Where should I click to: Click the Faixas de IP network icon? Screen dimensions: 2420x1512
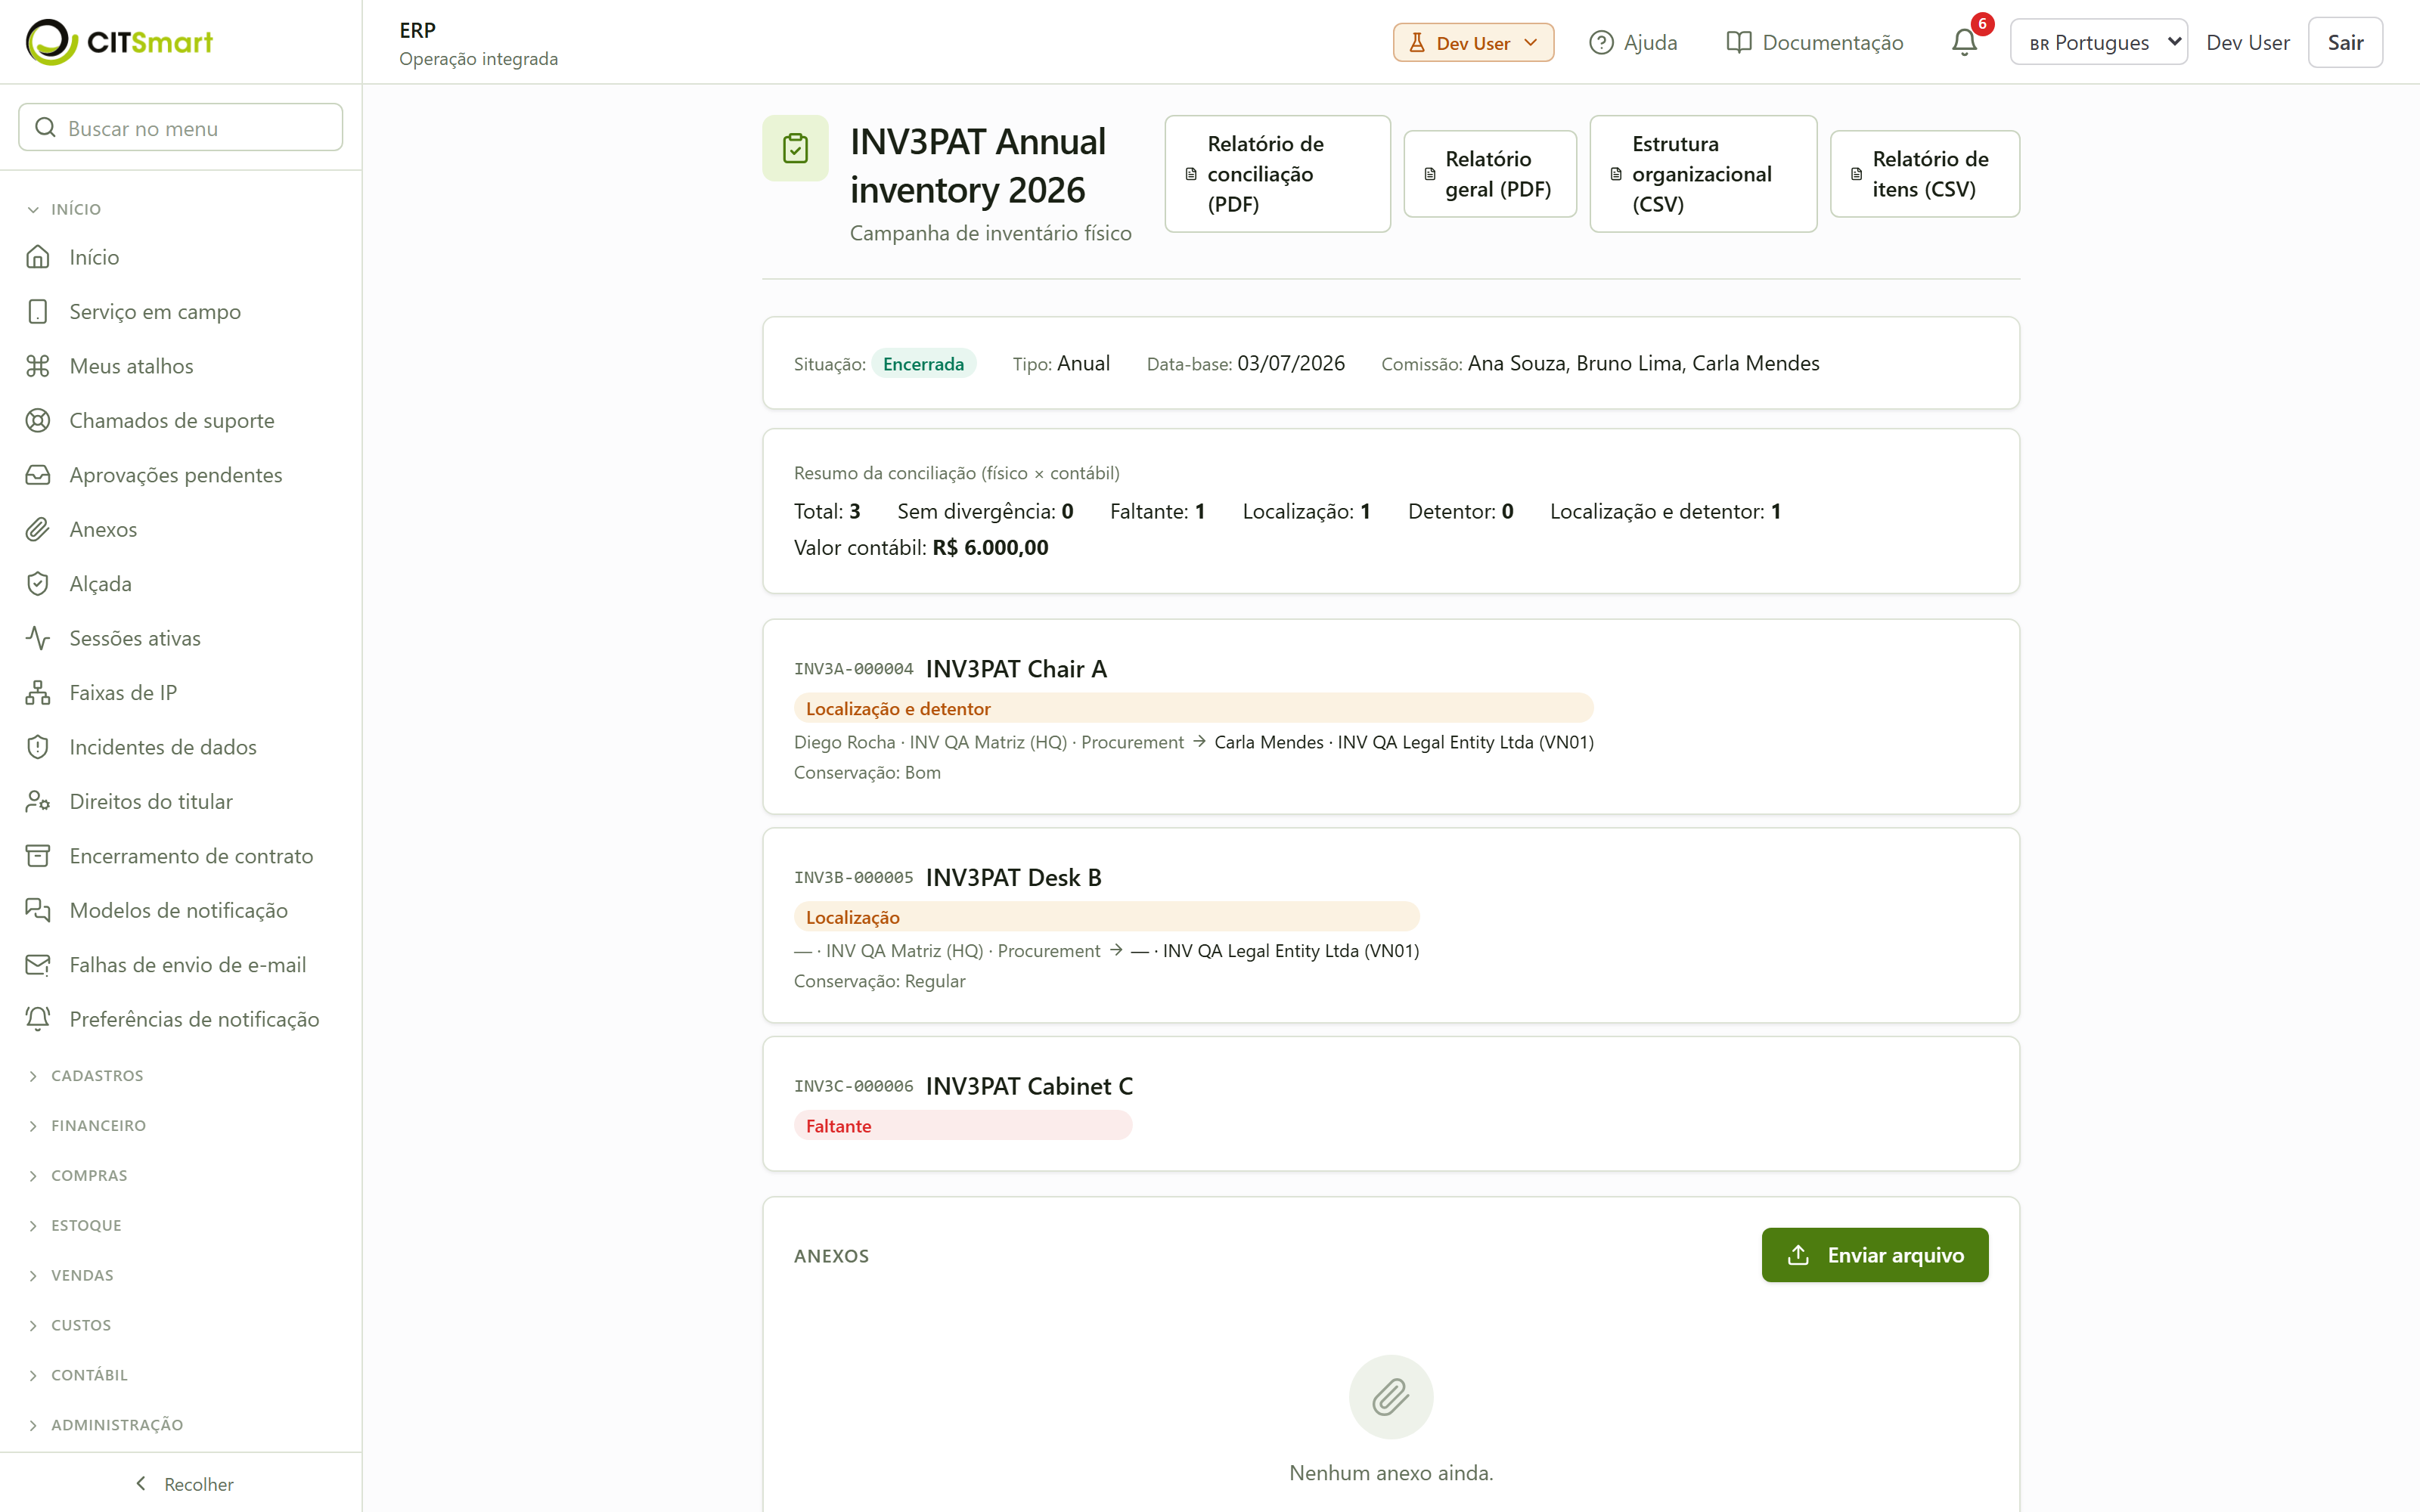(x=38, y=692)
